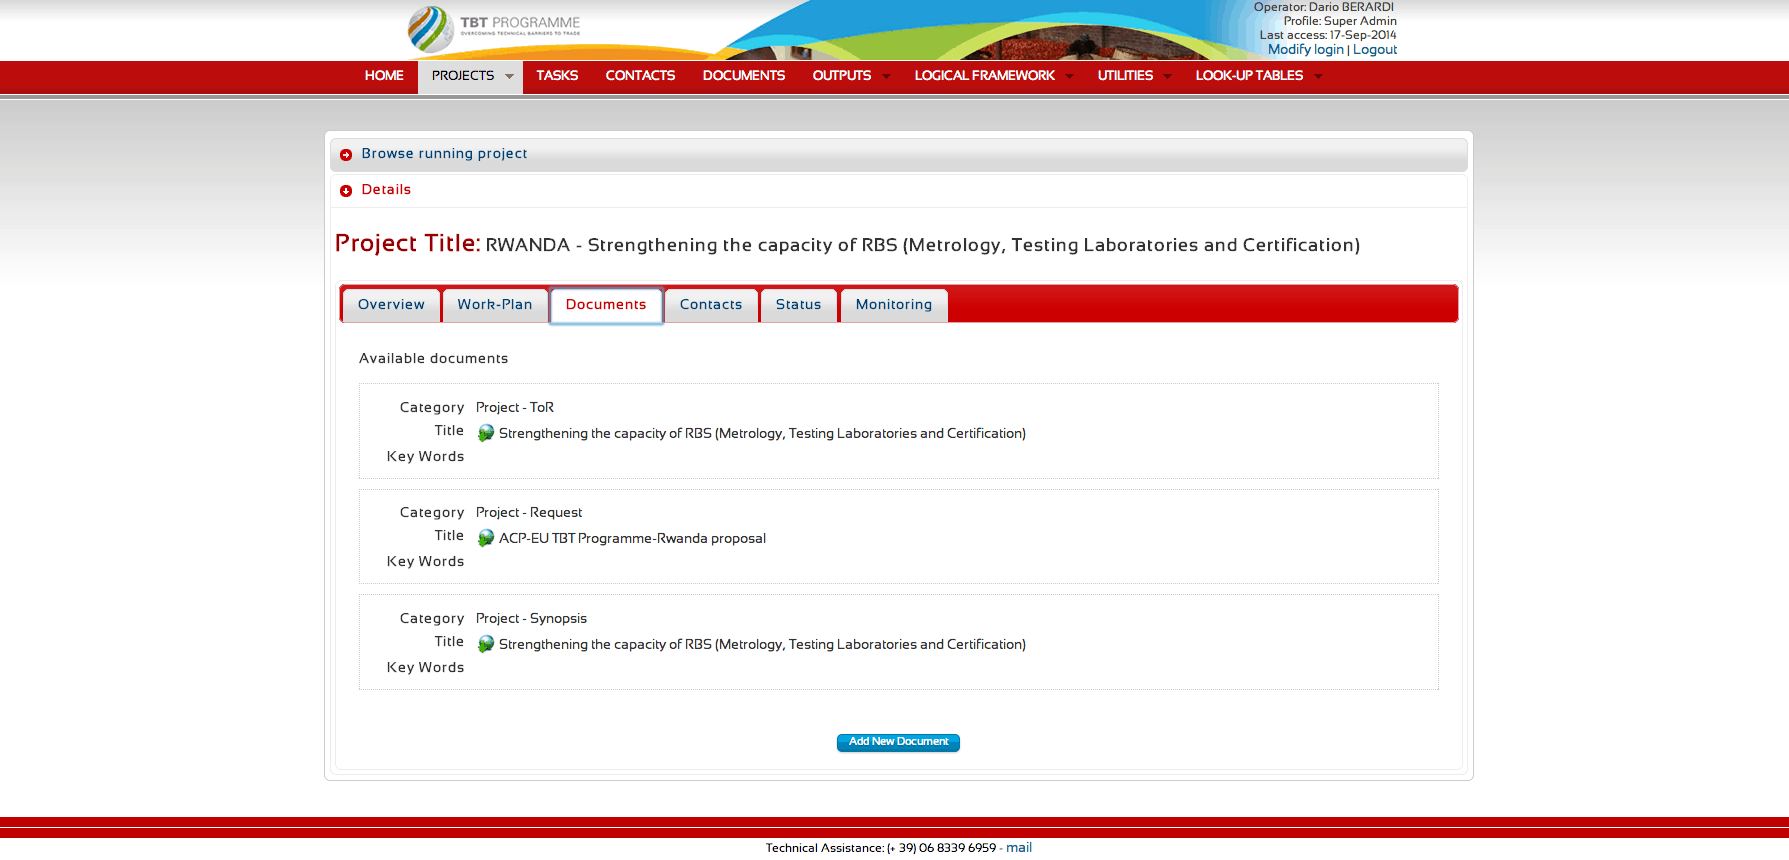This screenshot has width=1789, height=860.
Task: Open ACP-EU TBT Programme-Rwanda proposal link
Action: (x=632, y=539)
